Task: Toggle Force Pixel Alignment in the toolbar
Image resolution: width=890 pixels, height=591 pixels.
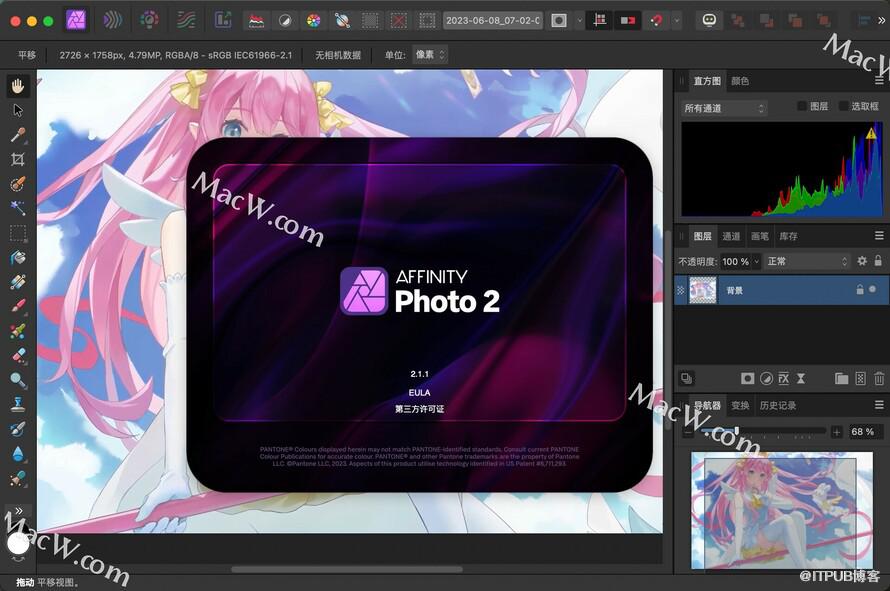Action: coord(599,21)
